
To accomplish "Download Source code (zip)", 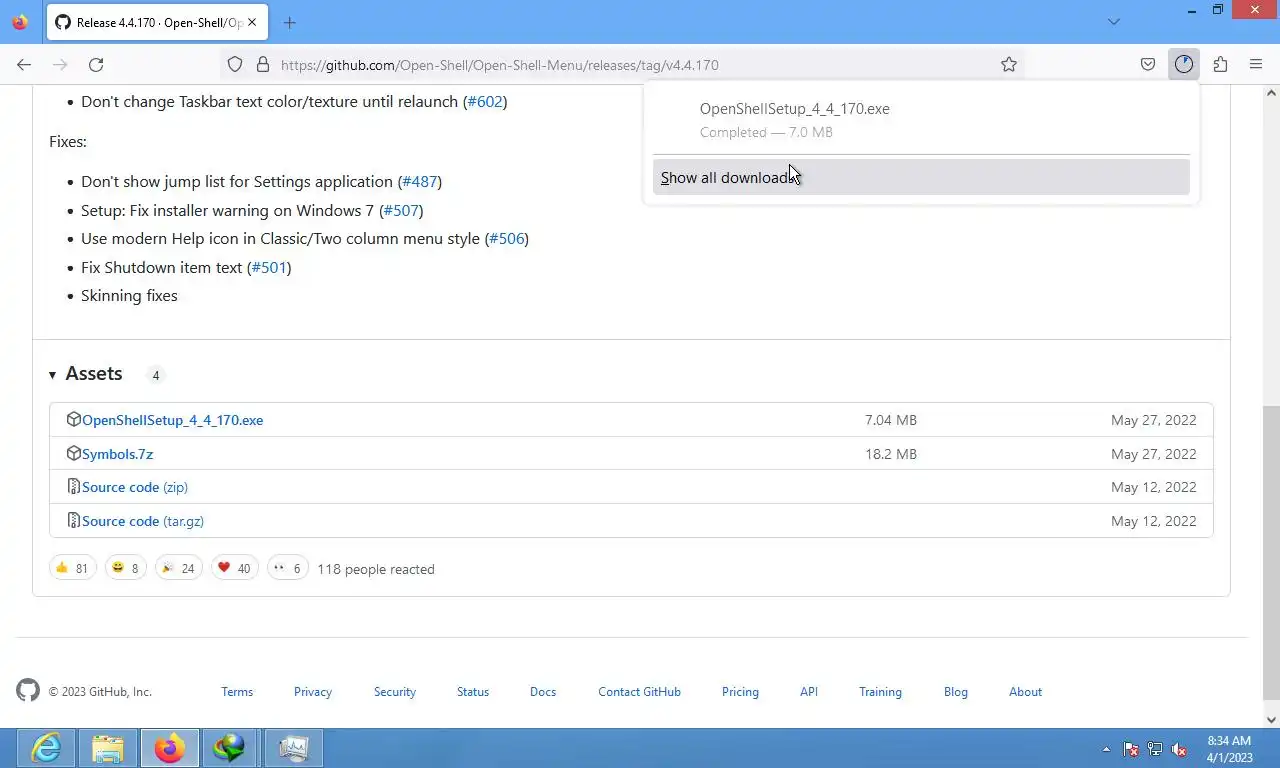I will [x=135, y=487].
